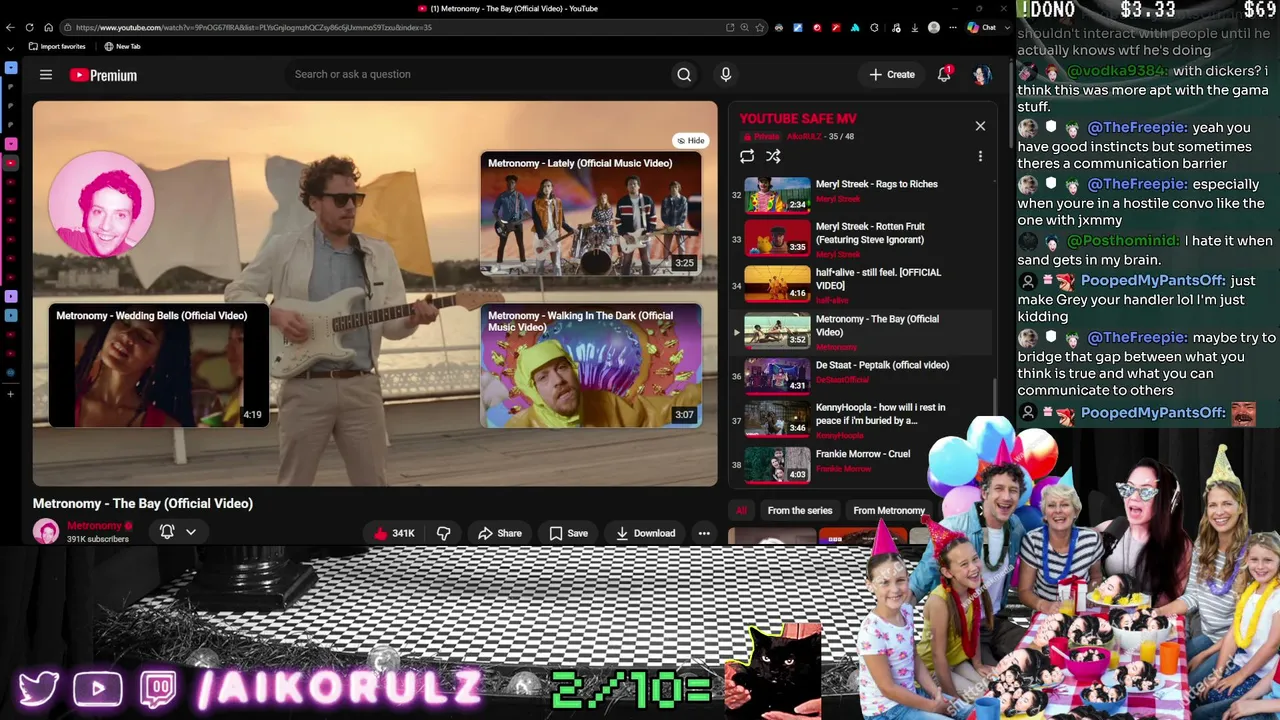This screenshot has width=1280, height=720.
Task: Click the pink channel avatar end card
Action: (x=101, y=204)
